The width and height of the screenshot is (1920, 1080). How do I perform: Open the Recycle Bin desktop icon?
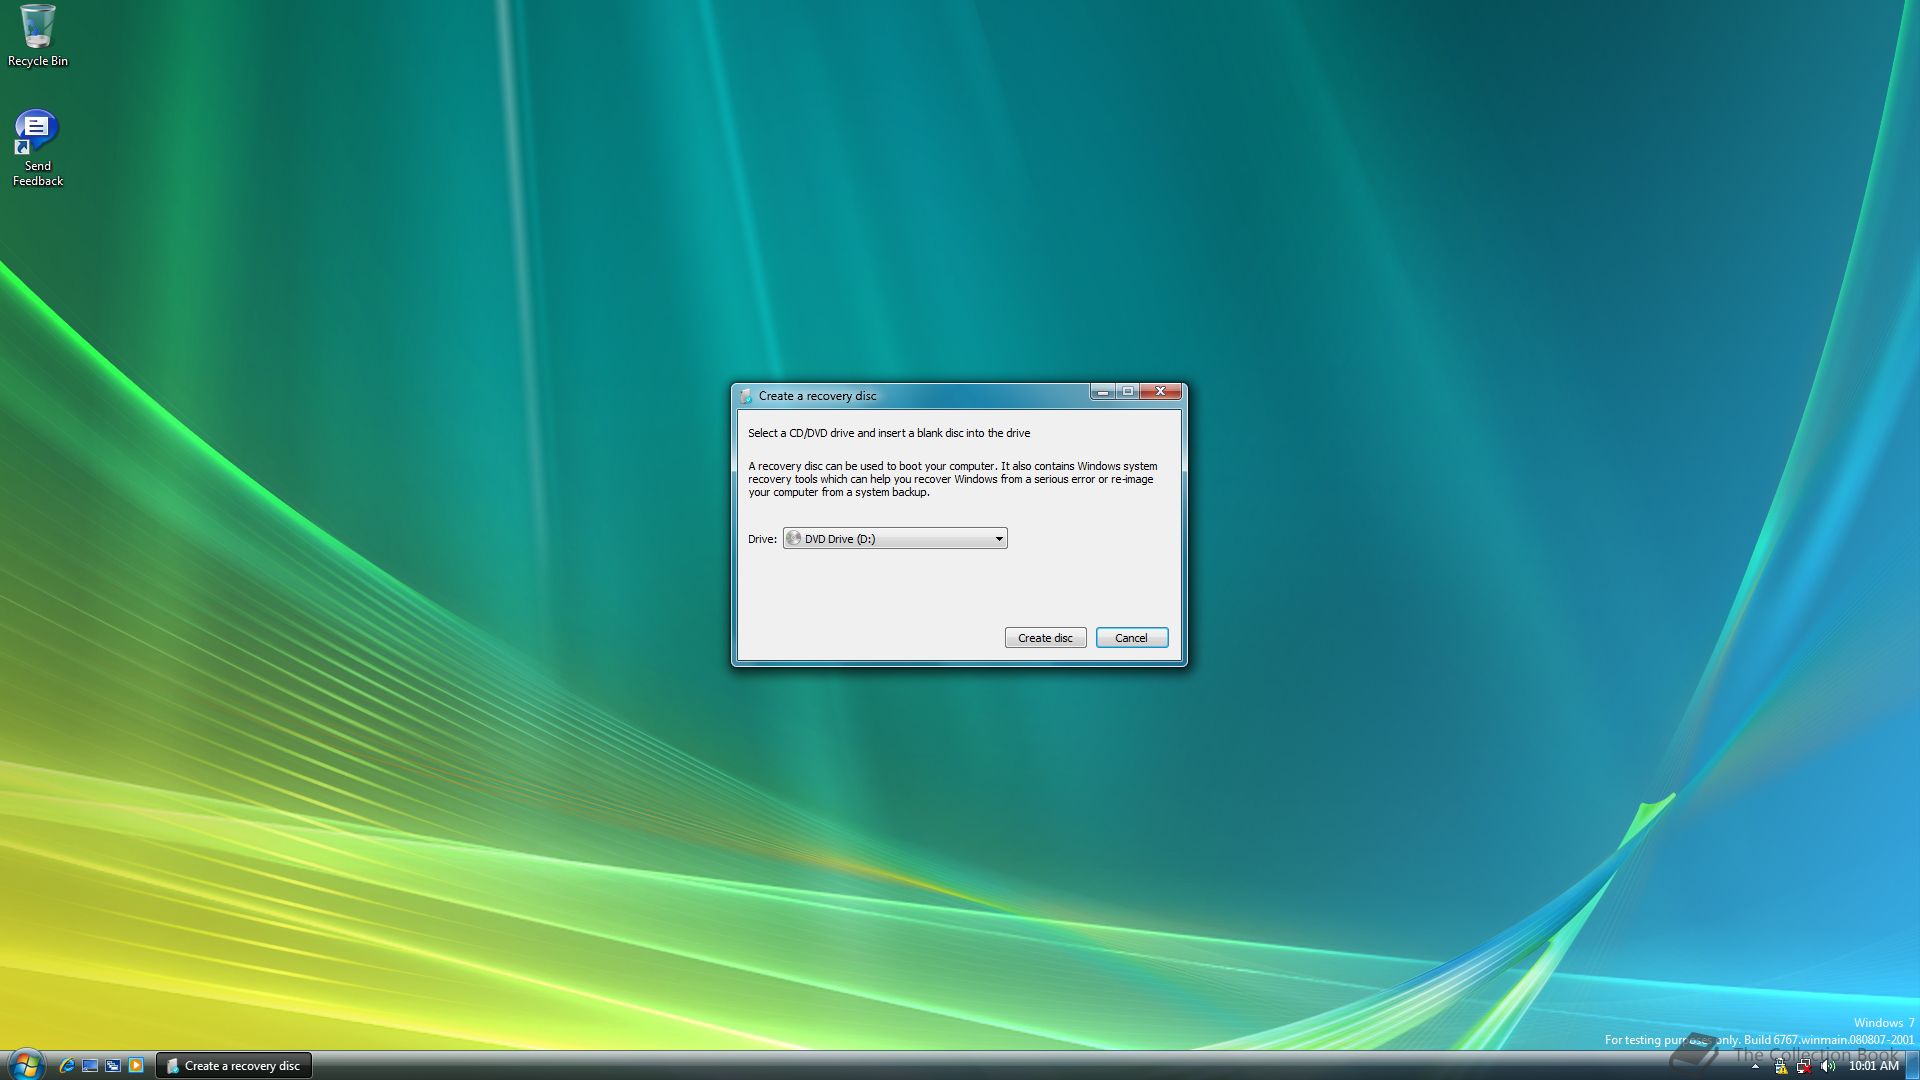click(38, 36)
